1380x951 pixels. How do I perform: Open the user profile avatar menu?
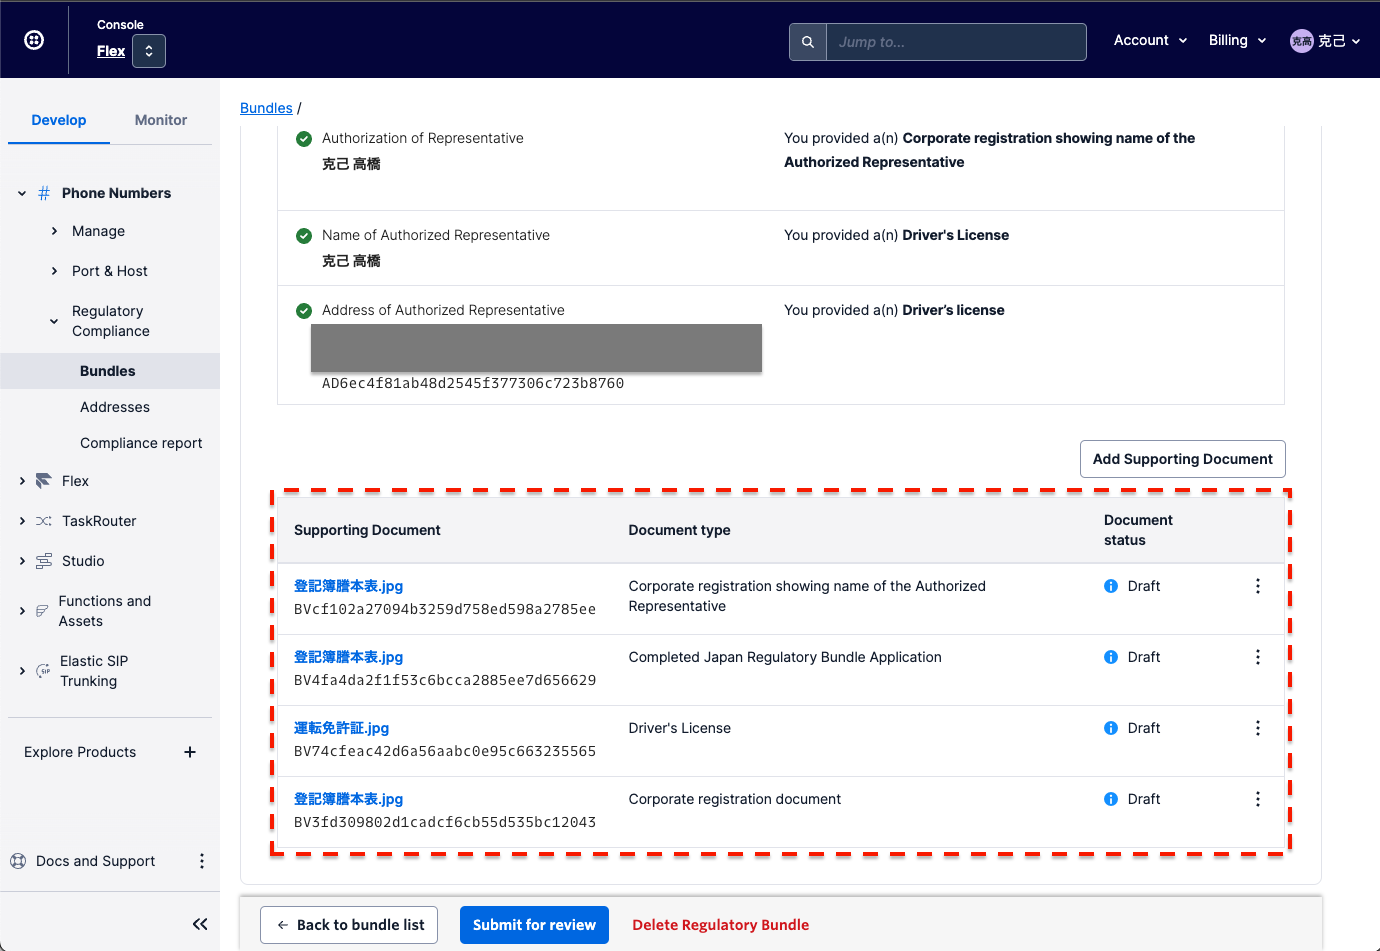click(x=1325, y=41)
